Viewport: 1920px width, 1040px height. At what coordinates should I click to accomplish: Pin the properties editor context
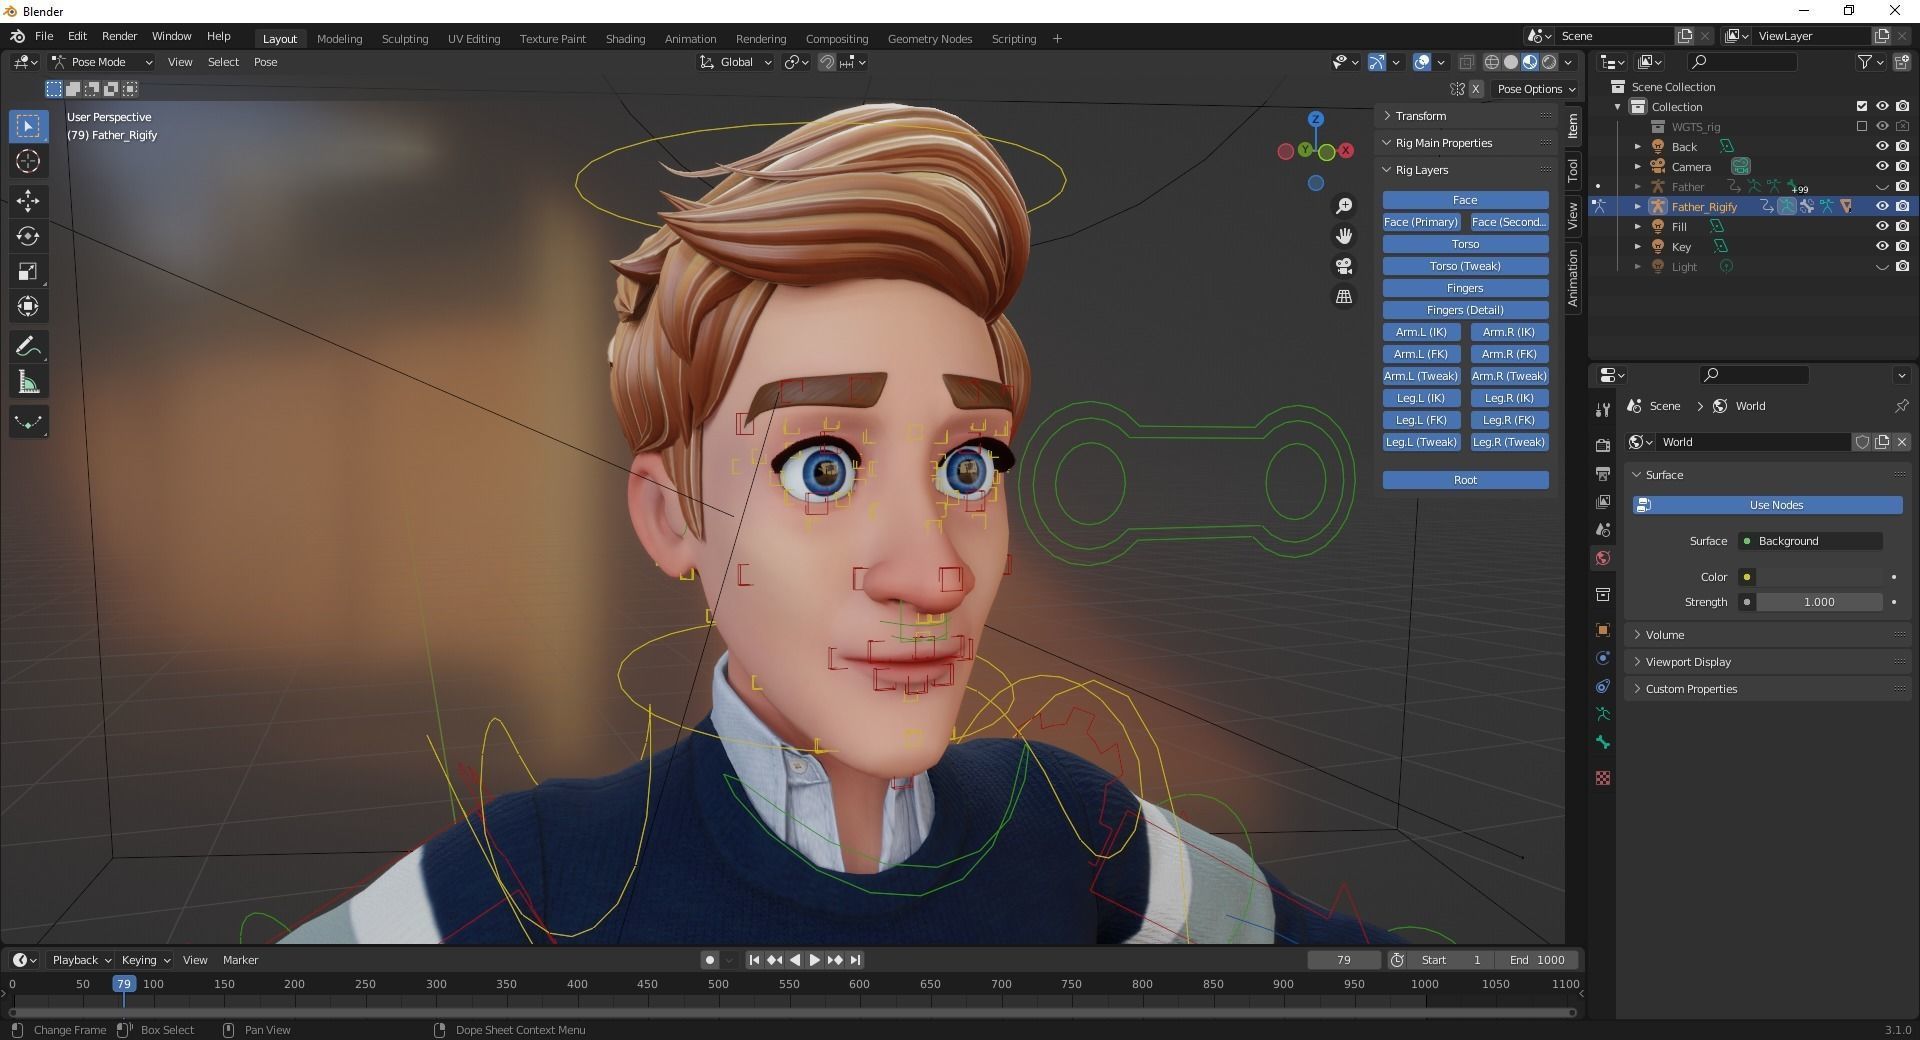[1901, 406]
